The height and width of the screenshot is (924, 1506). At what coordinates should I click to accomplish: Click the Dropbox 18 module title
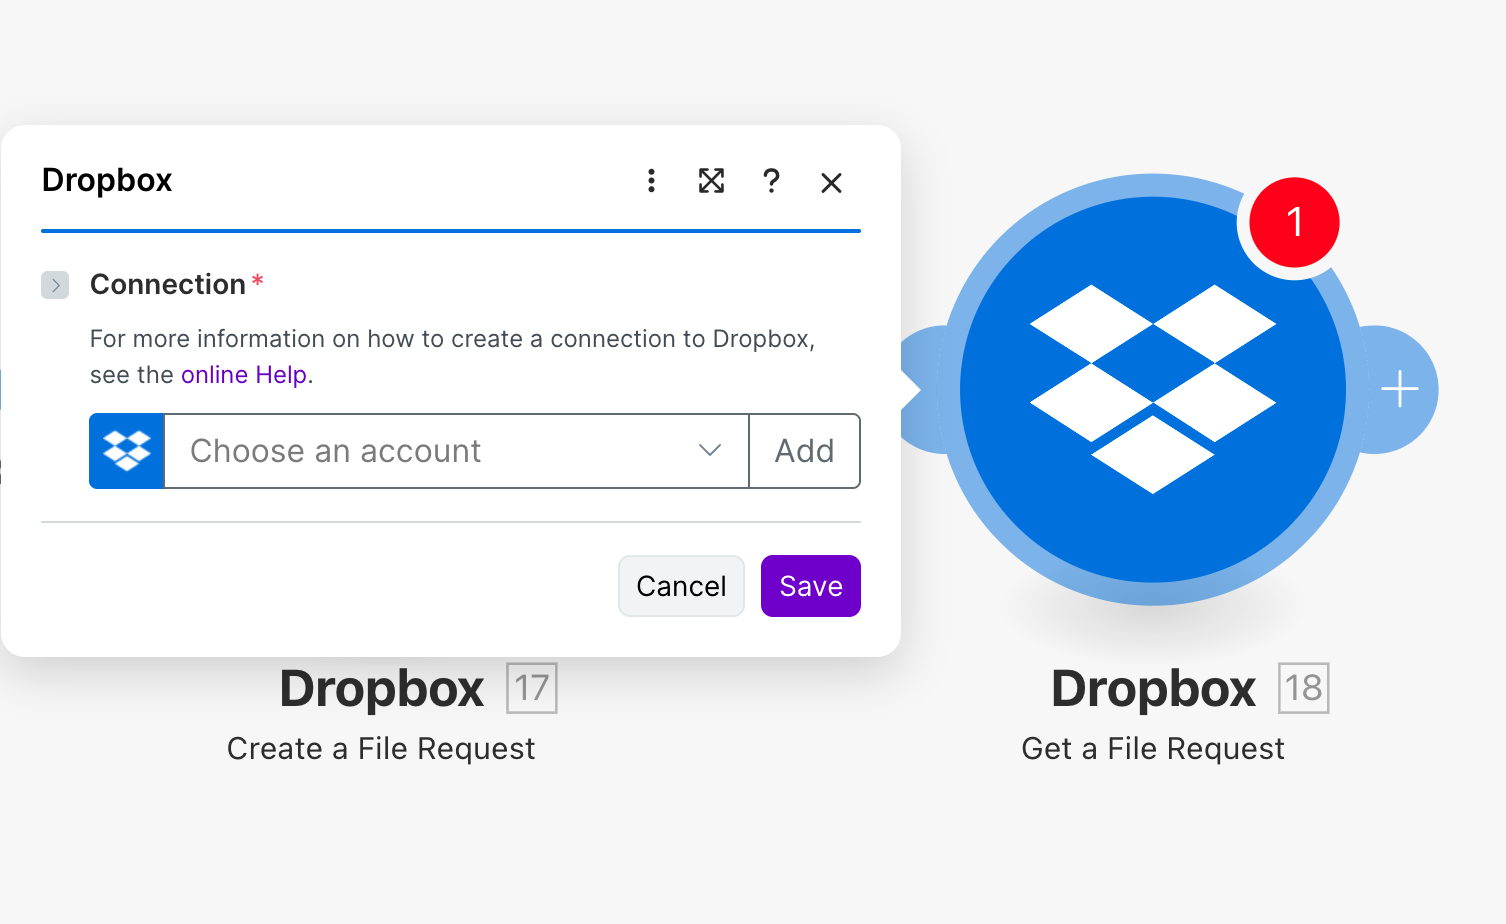[1153, 689]
